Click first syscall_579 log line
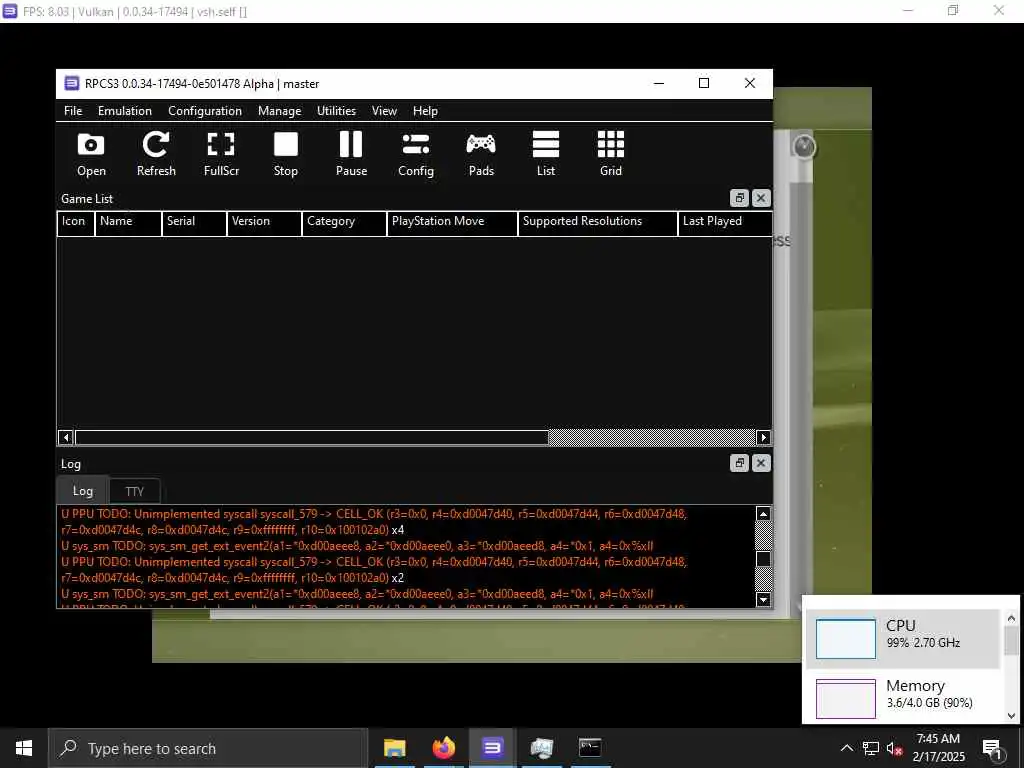Image resolution: width=1024 pixels, height=768 pixels. [x=374, y=522]
